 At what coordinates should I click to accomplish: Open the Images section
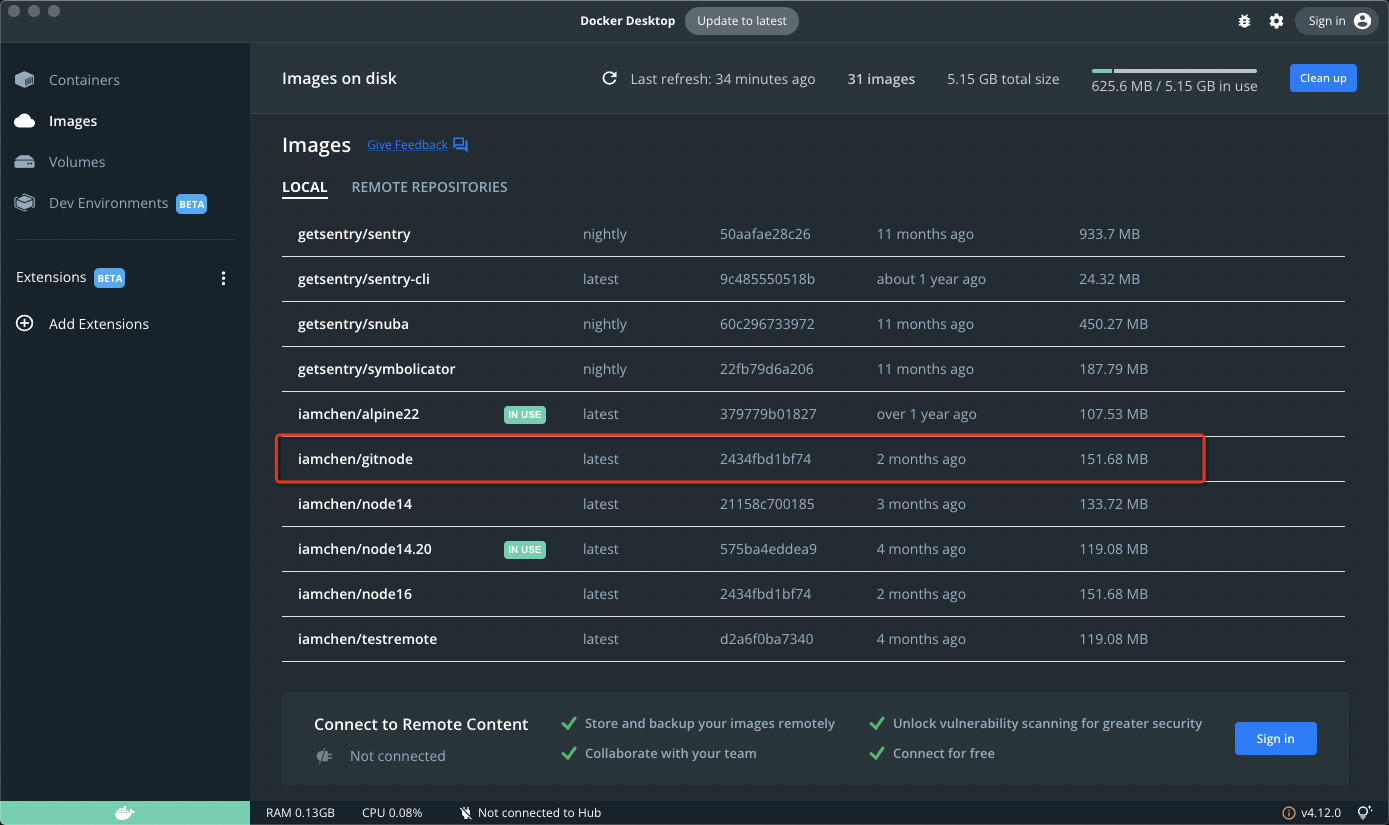point(73,121)
